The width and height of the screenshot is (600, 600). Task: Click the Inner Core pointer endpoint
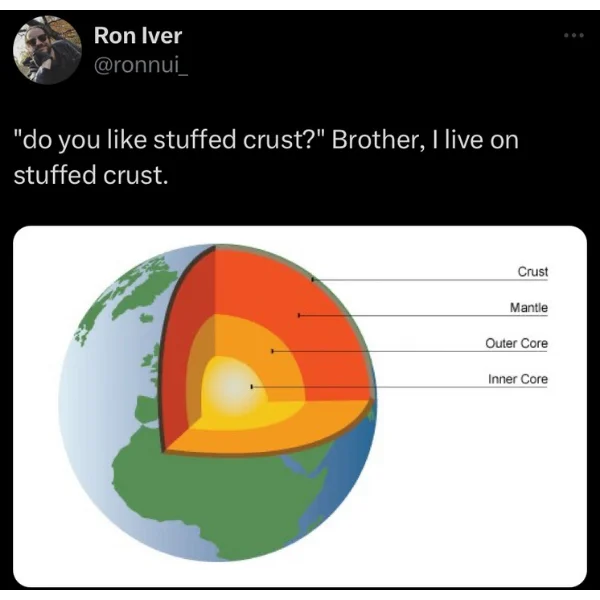click(251, 387)
